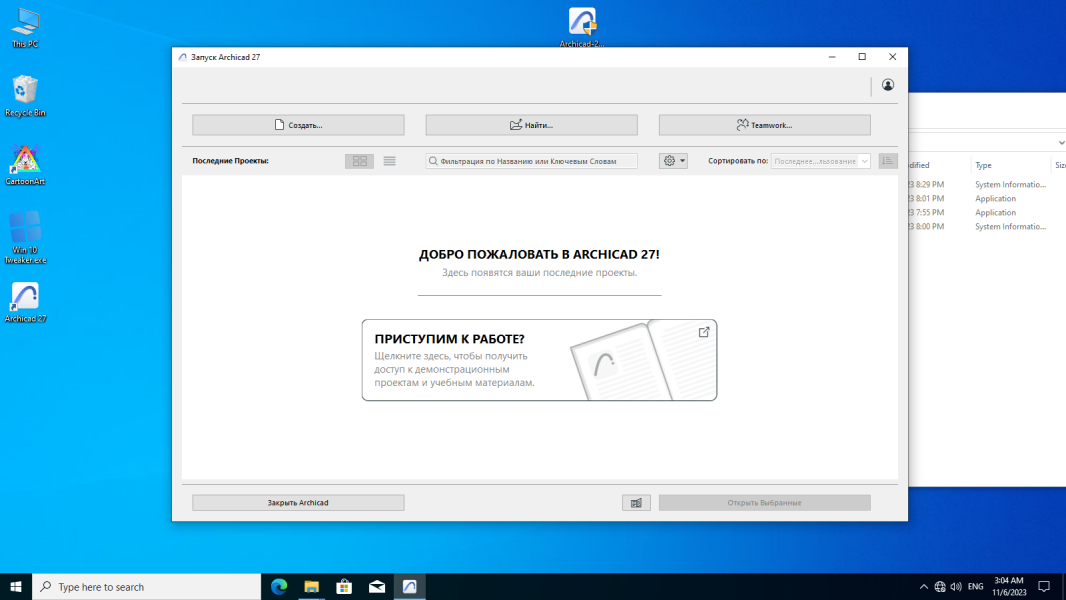Image resolution: width=1066 pixels, height=600 pixels.
Task: Open the user account profile icon
Action: click(x=888, y=85)
